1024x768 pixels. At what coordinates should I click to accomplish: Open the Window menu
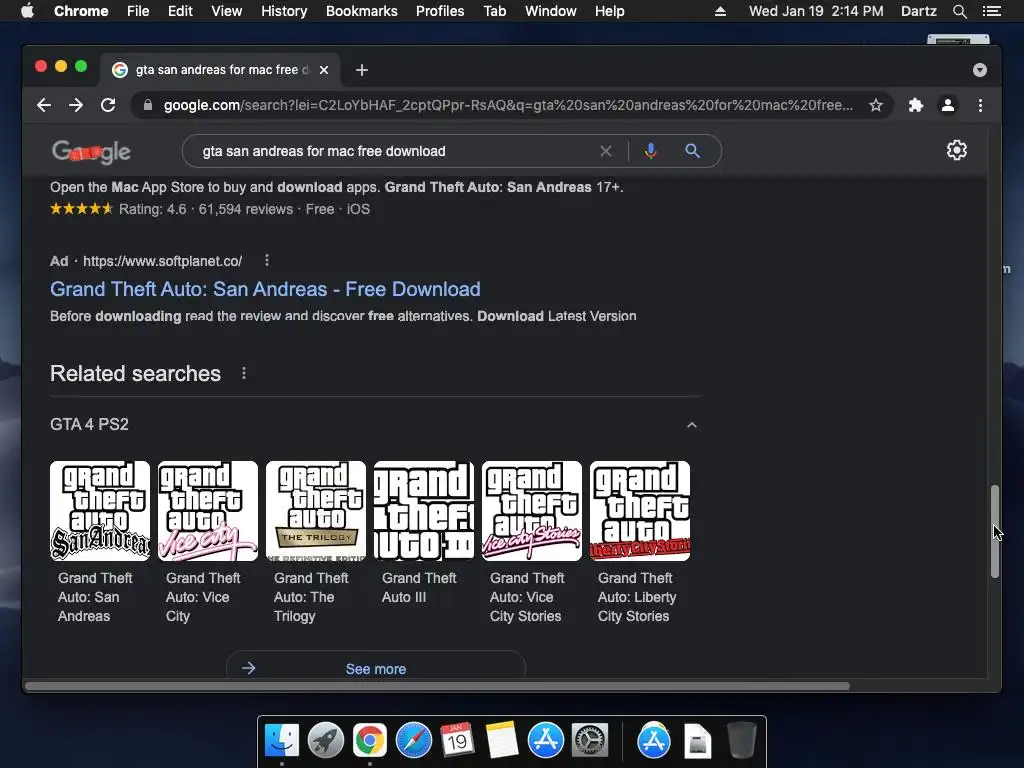(551, 11)
